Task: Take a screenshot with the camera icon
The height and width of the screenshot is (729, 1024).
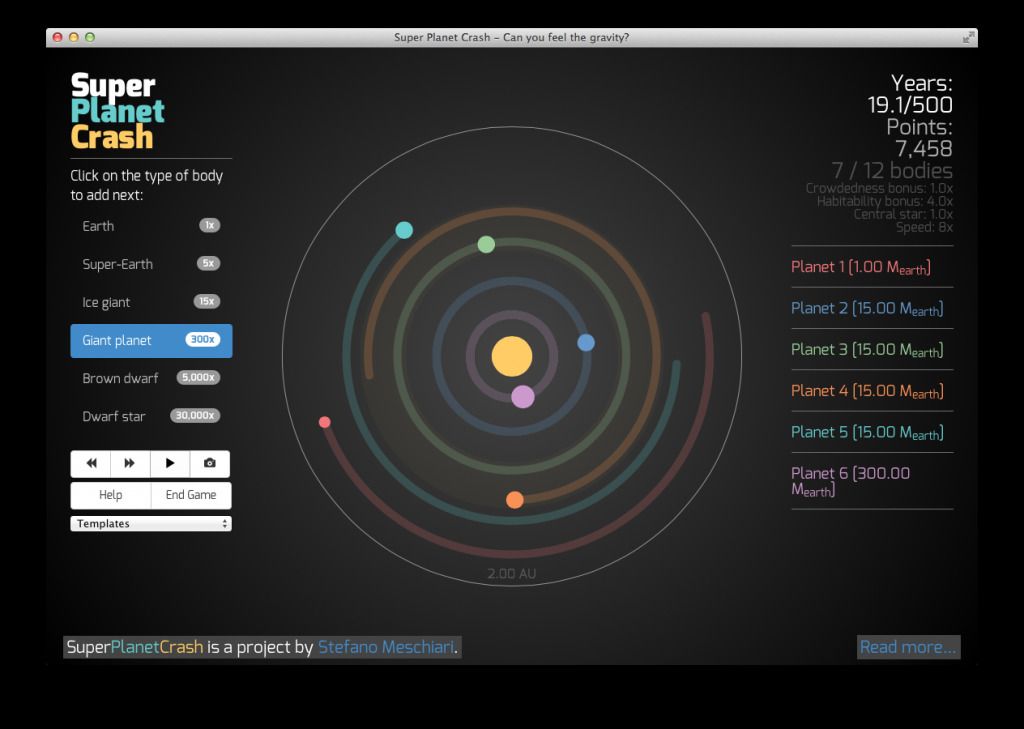Action: (209, 463)
